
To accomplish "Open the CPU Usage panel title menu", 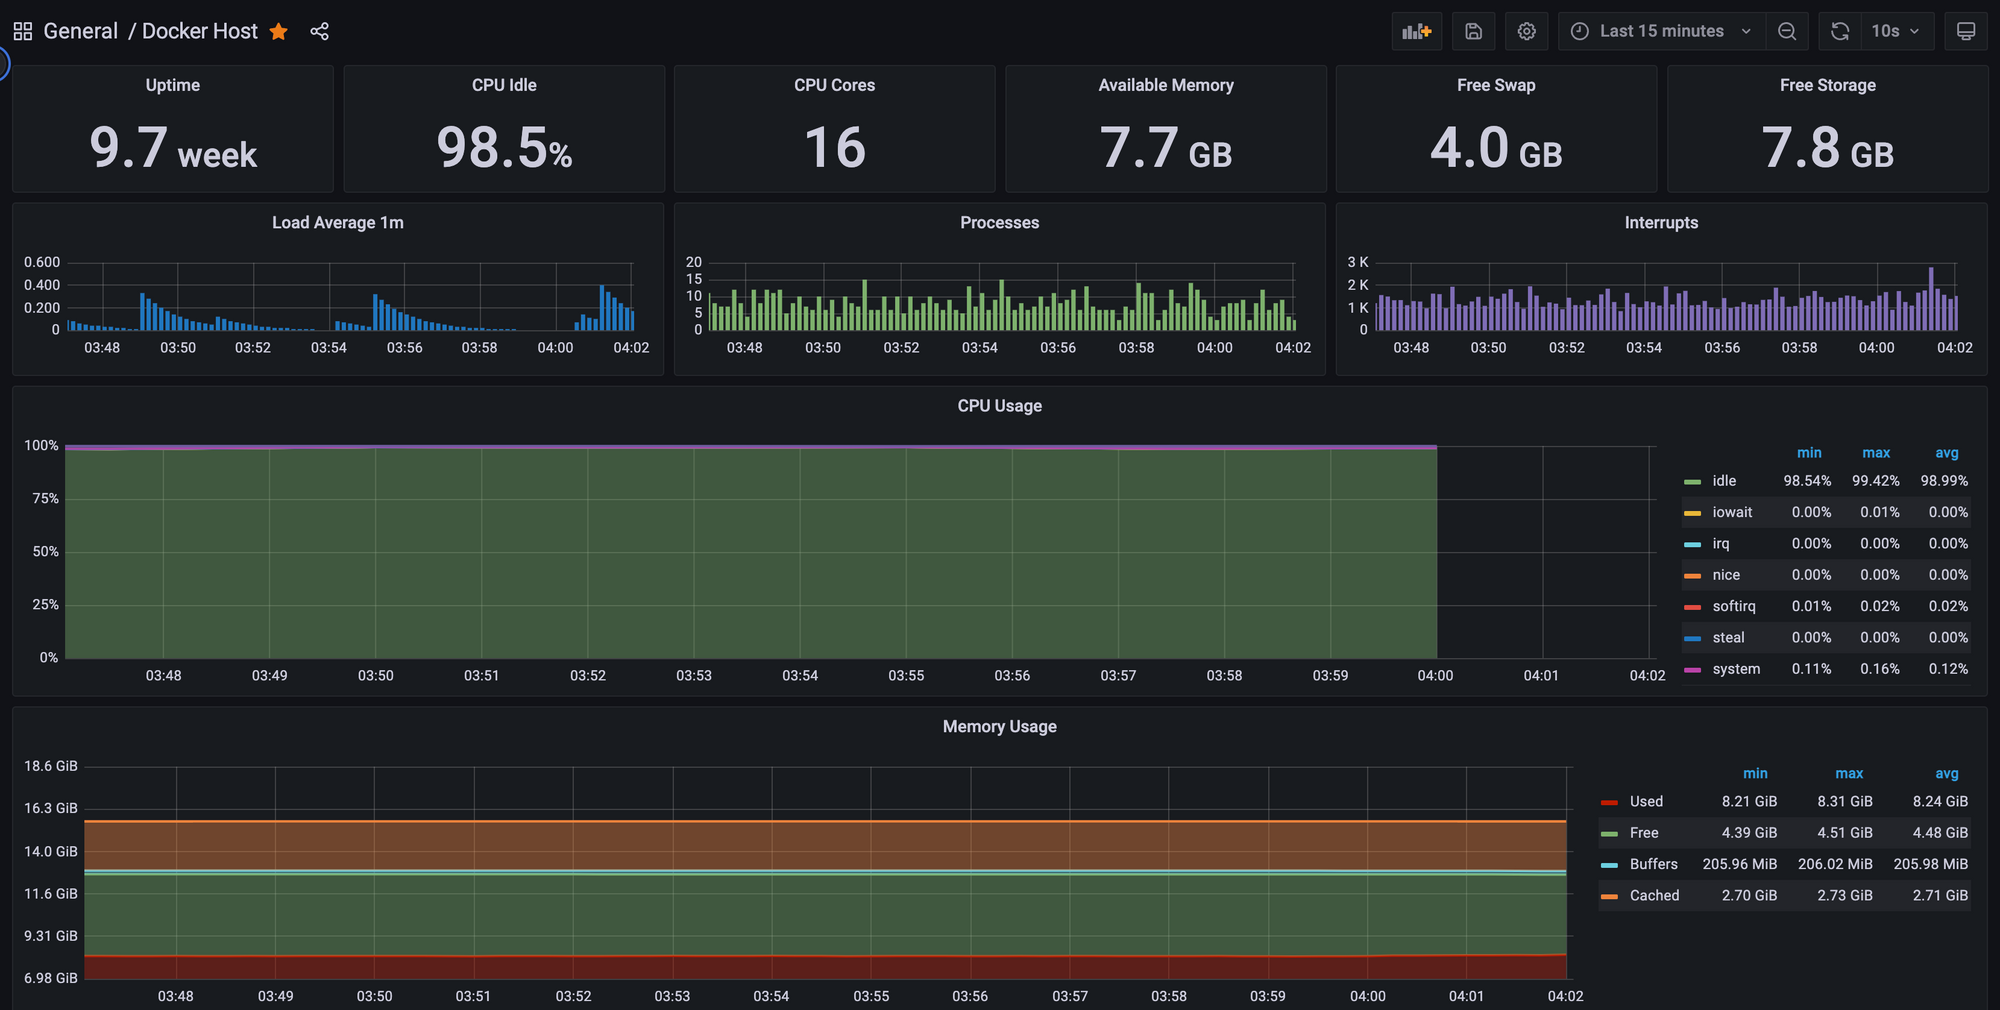I will (999, 406).
